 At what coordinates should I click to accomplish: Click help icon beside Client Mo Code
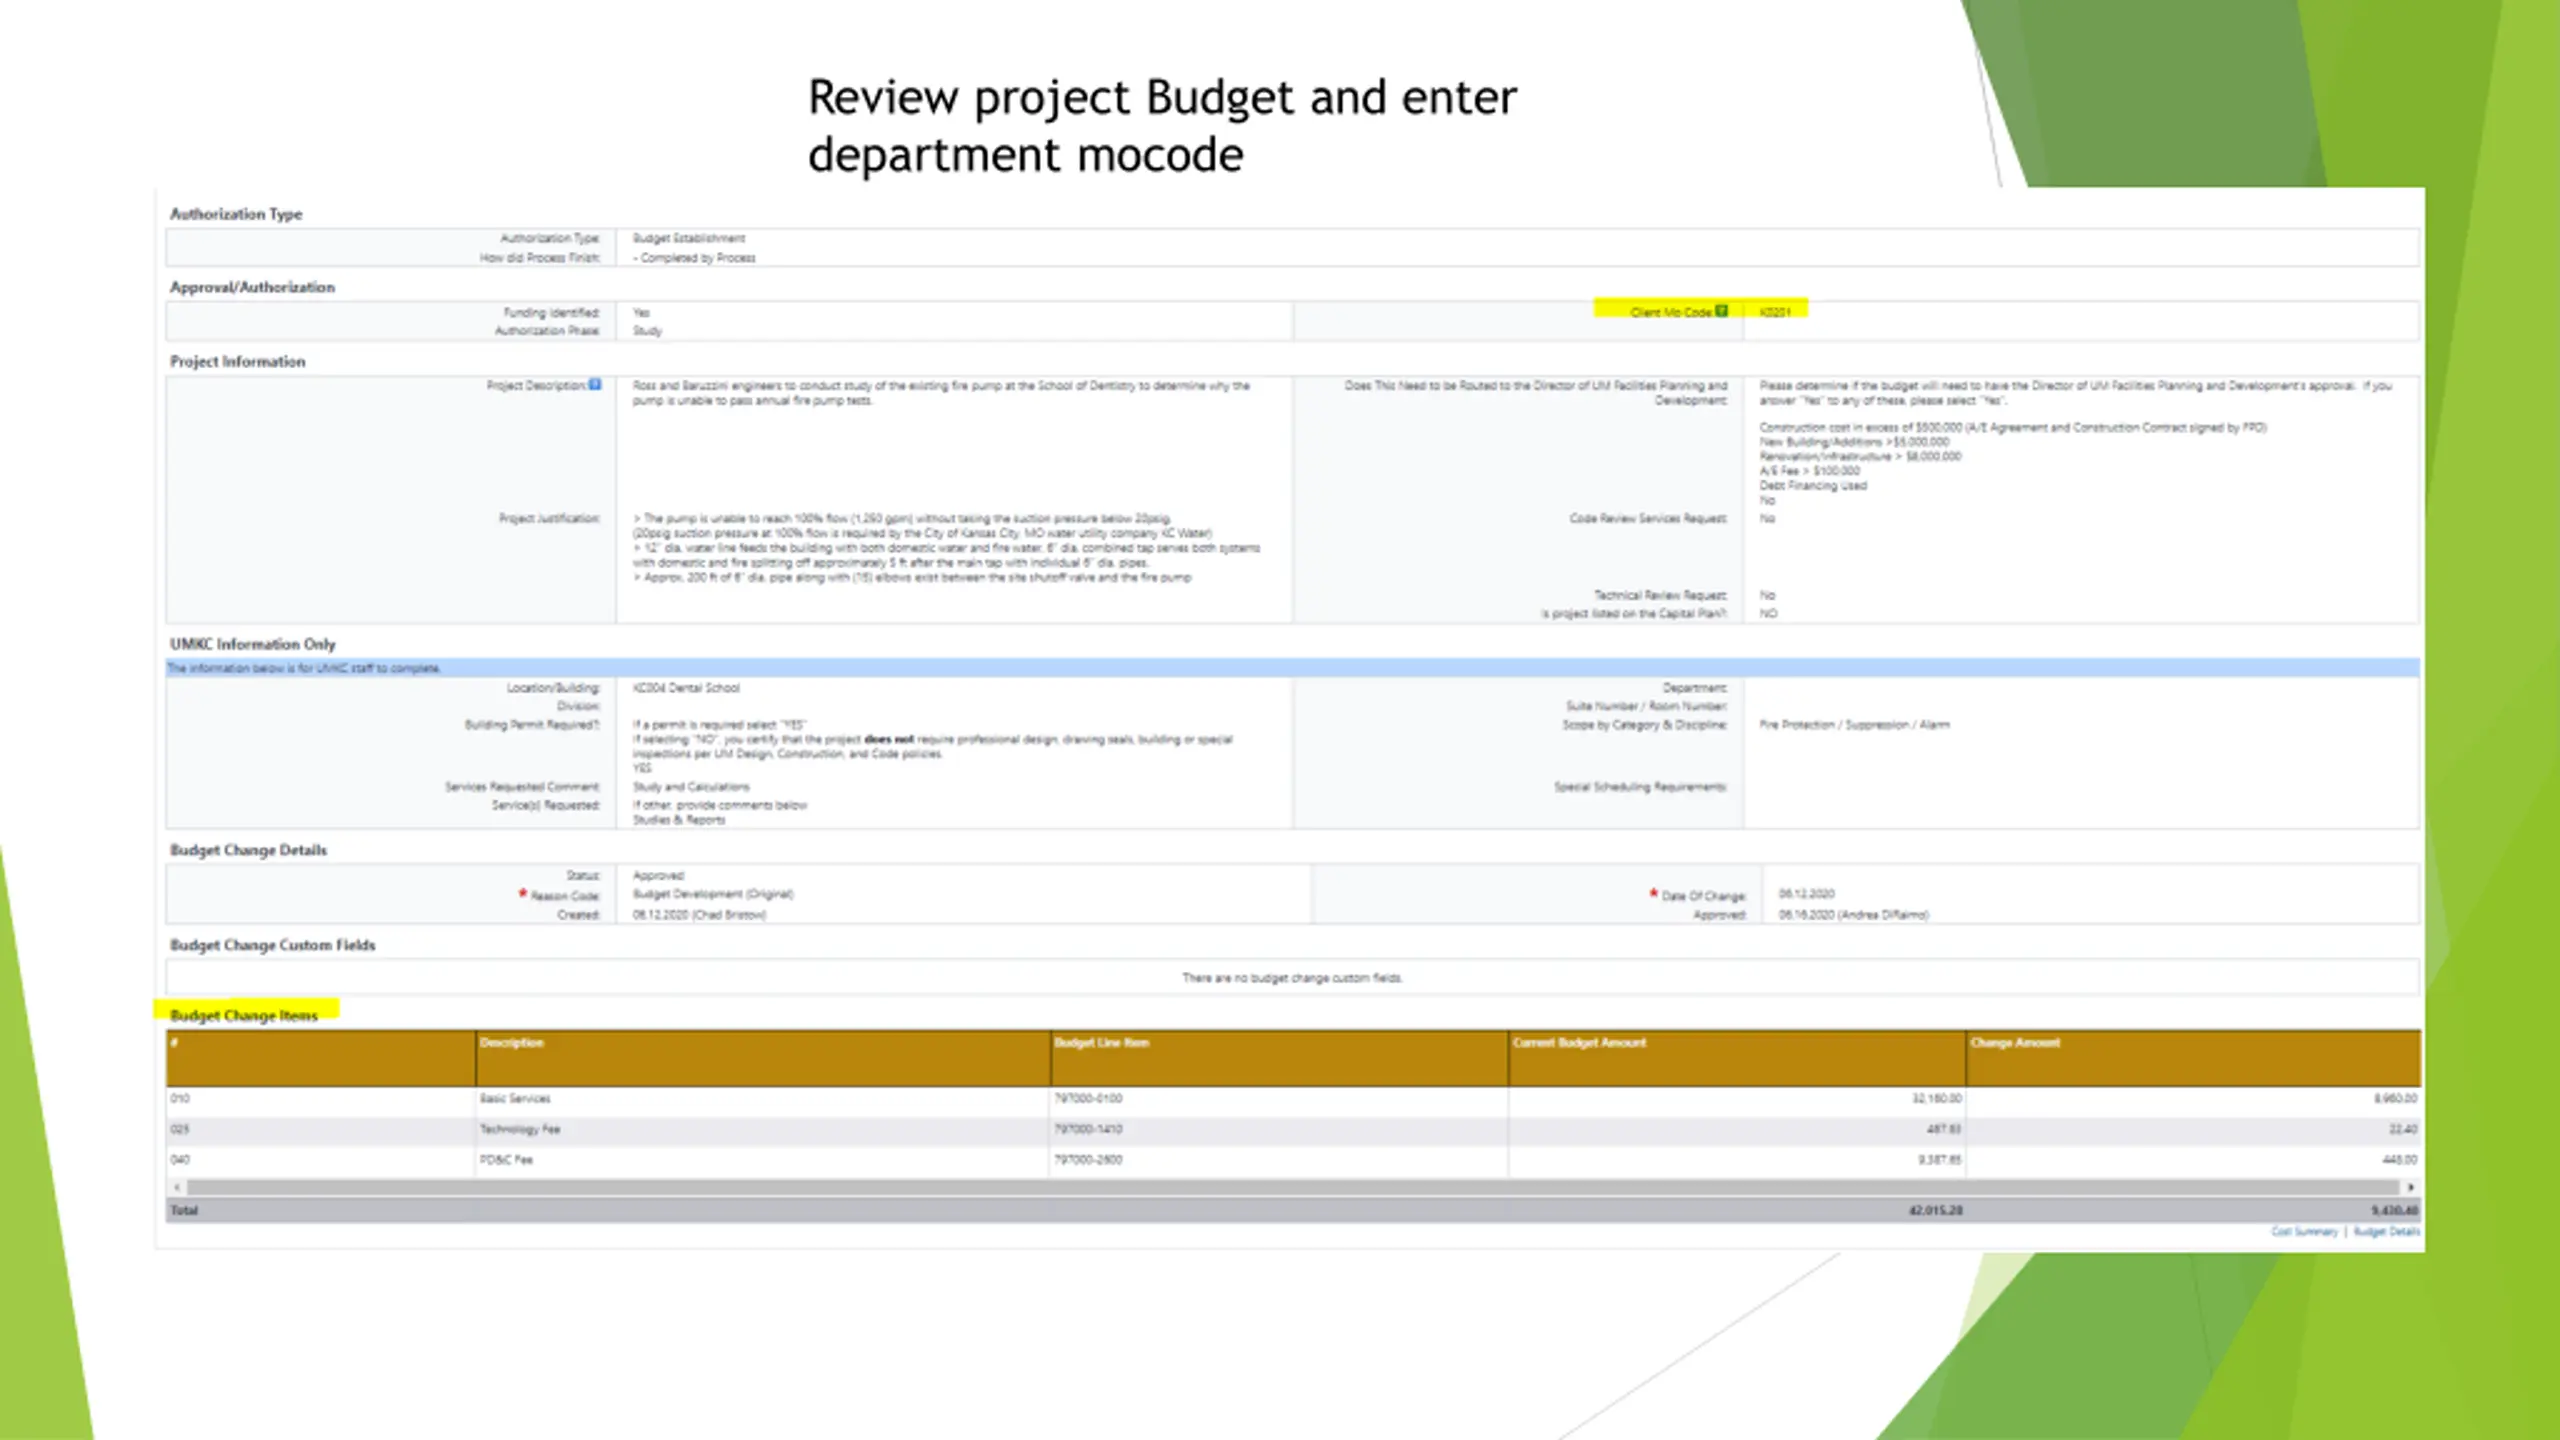1721,311
